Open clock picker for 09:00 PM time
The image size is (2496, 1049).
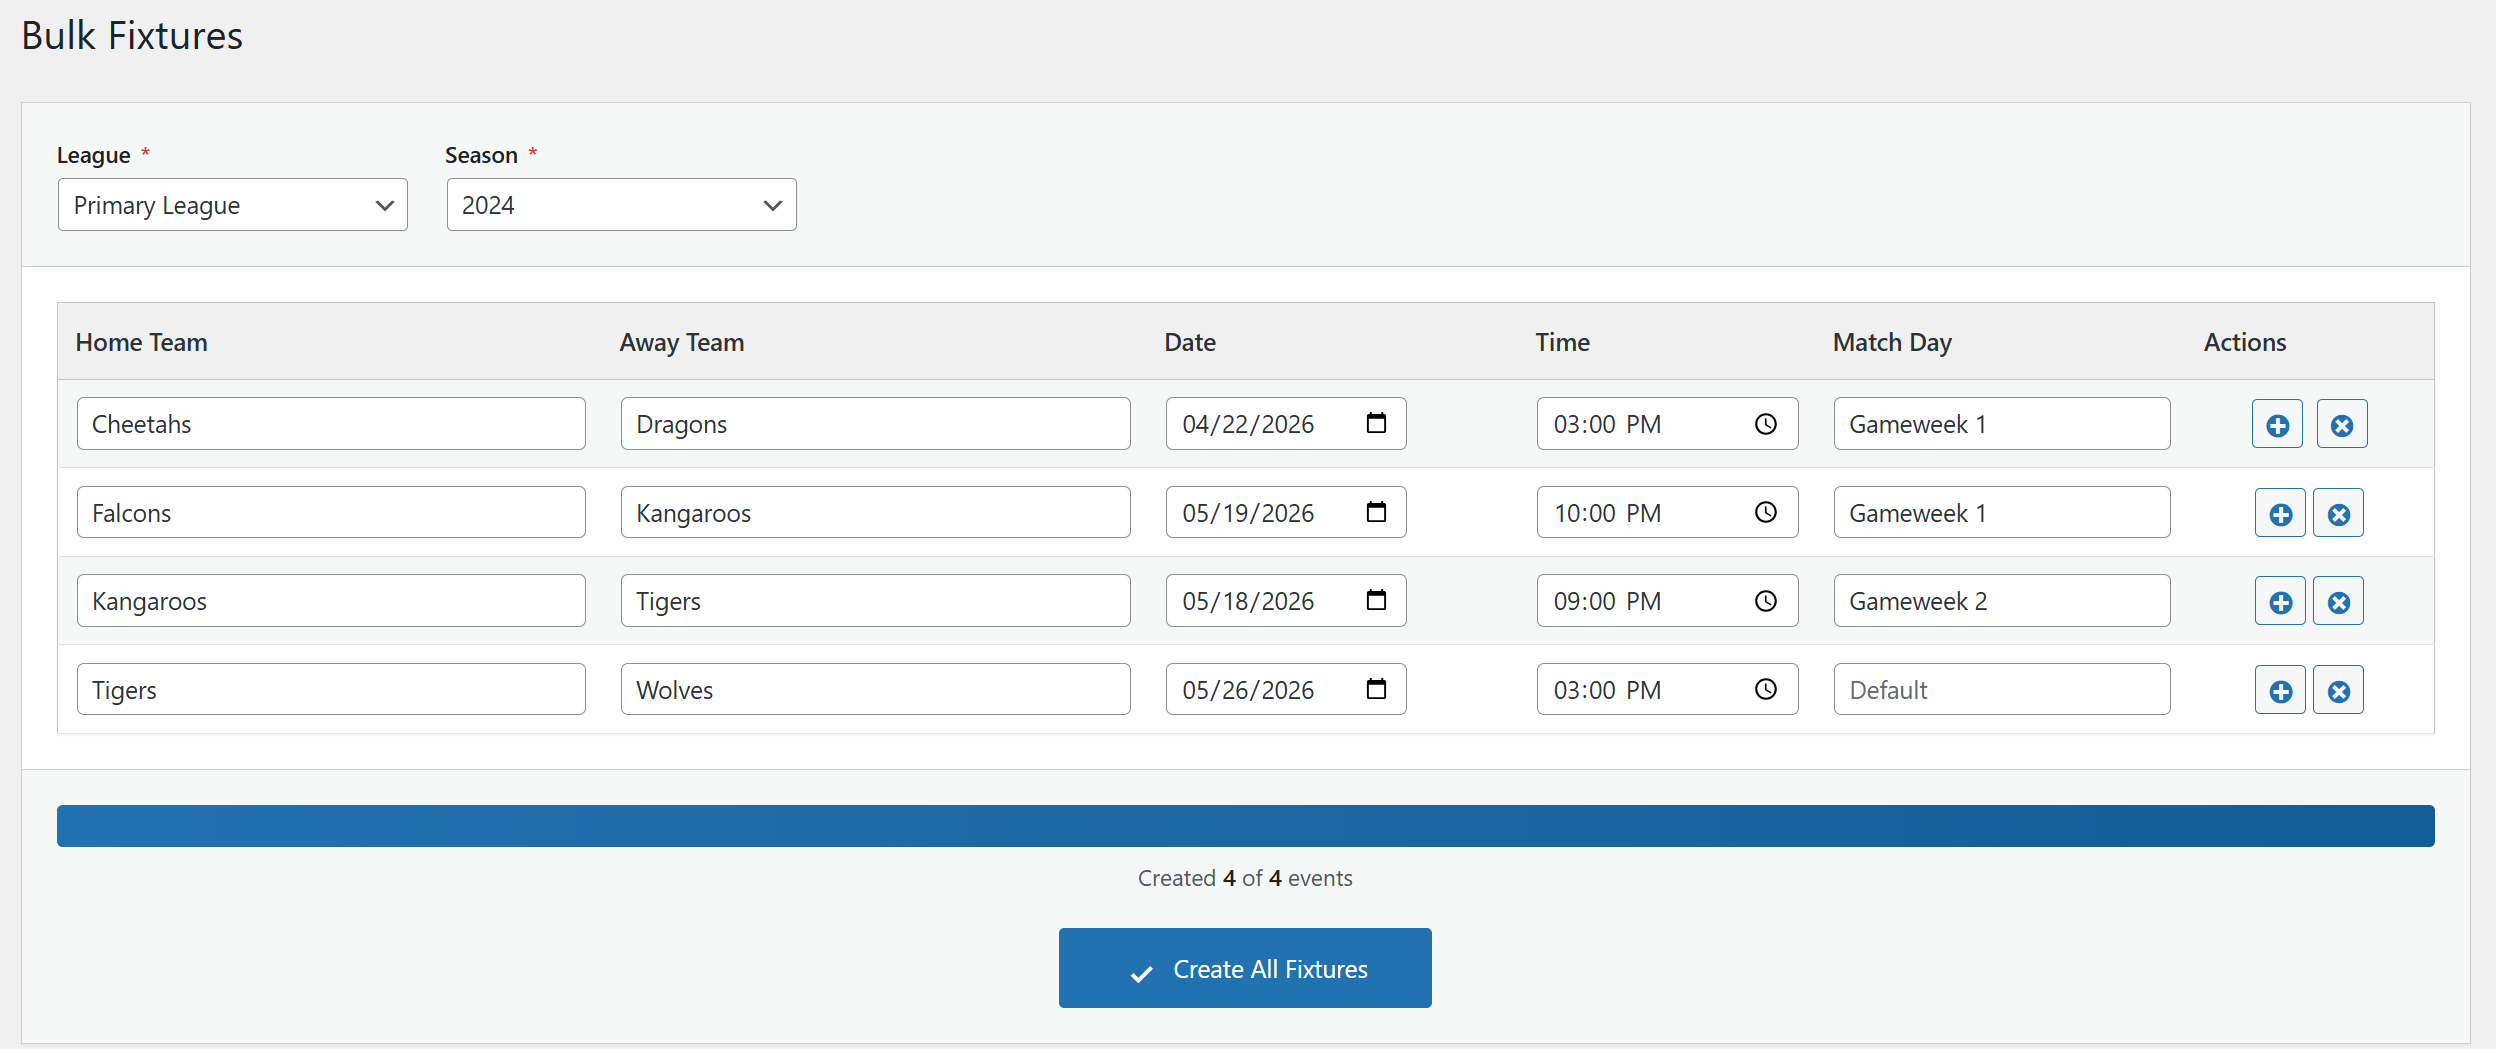tap(1766, 600)
